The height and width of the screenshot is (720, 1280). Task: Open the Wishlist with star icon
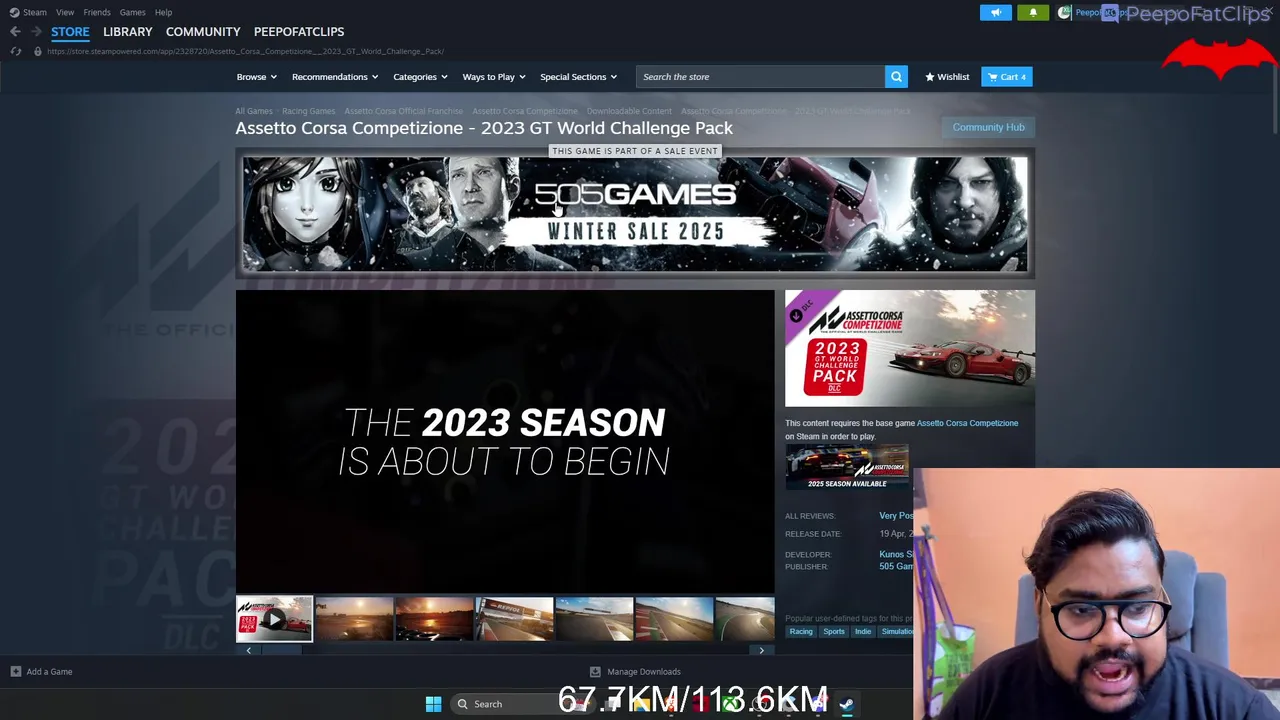click(x=947, y=77)
